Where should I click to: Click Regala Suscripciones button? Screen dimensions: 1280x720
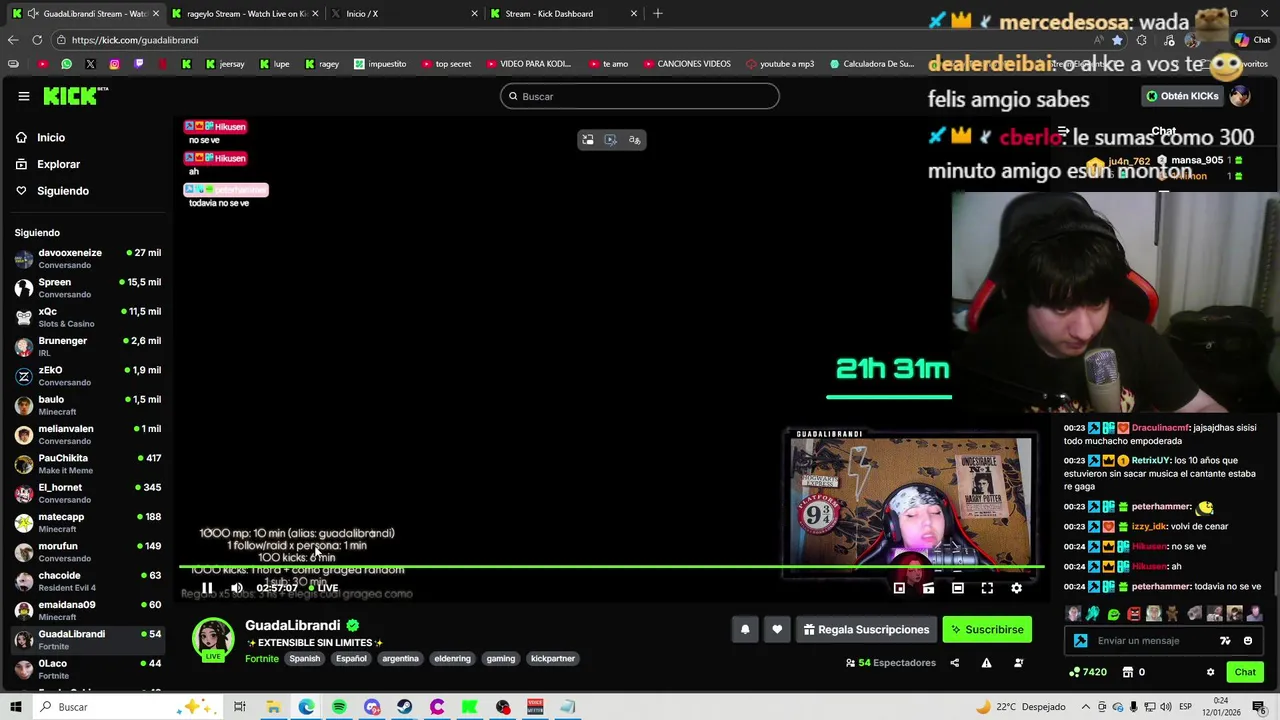click(x=866, y=629)
